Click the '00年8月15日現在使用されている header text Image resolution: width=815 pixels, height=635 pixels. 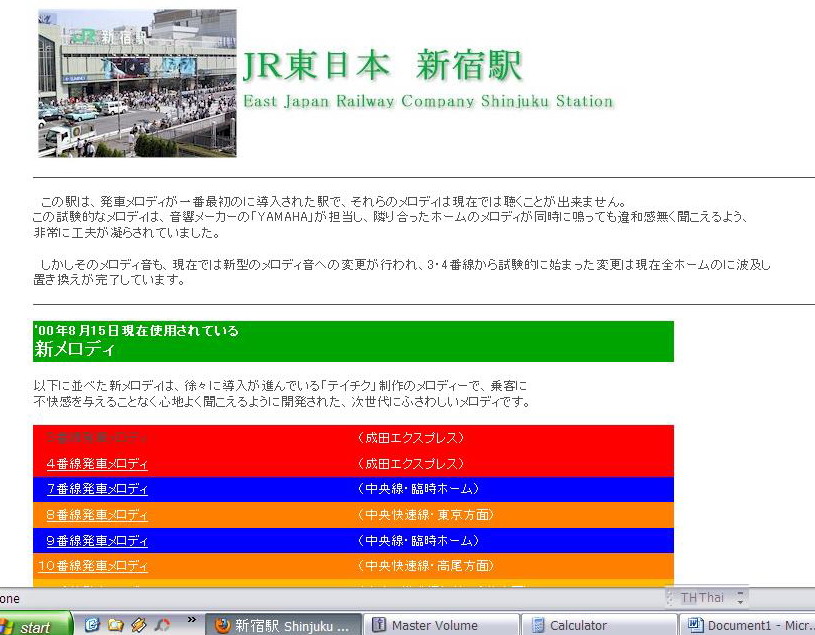[136, 330]
